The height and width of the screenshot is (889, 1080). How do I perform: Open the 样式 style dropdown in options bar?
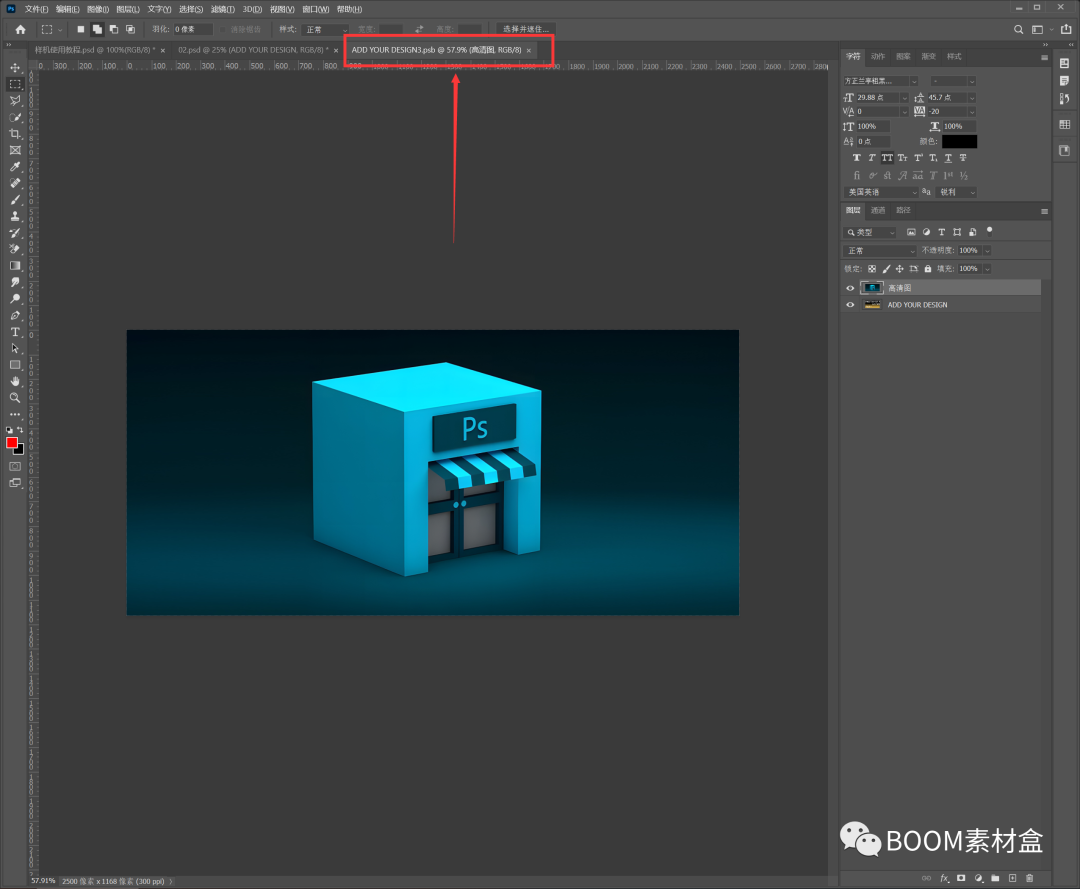pos(326,30)
